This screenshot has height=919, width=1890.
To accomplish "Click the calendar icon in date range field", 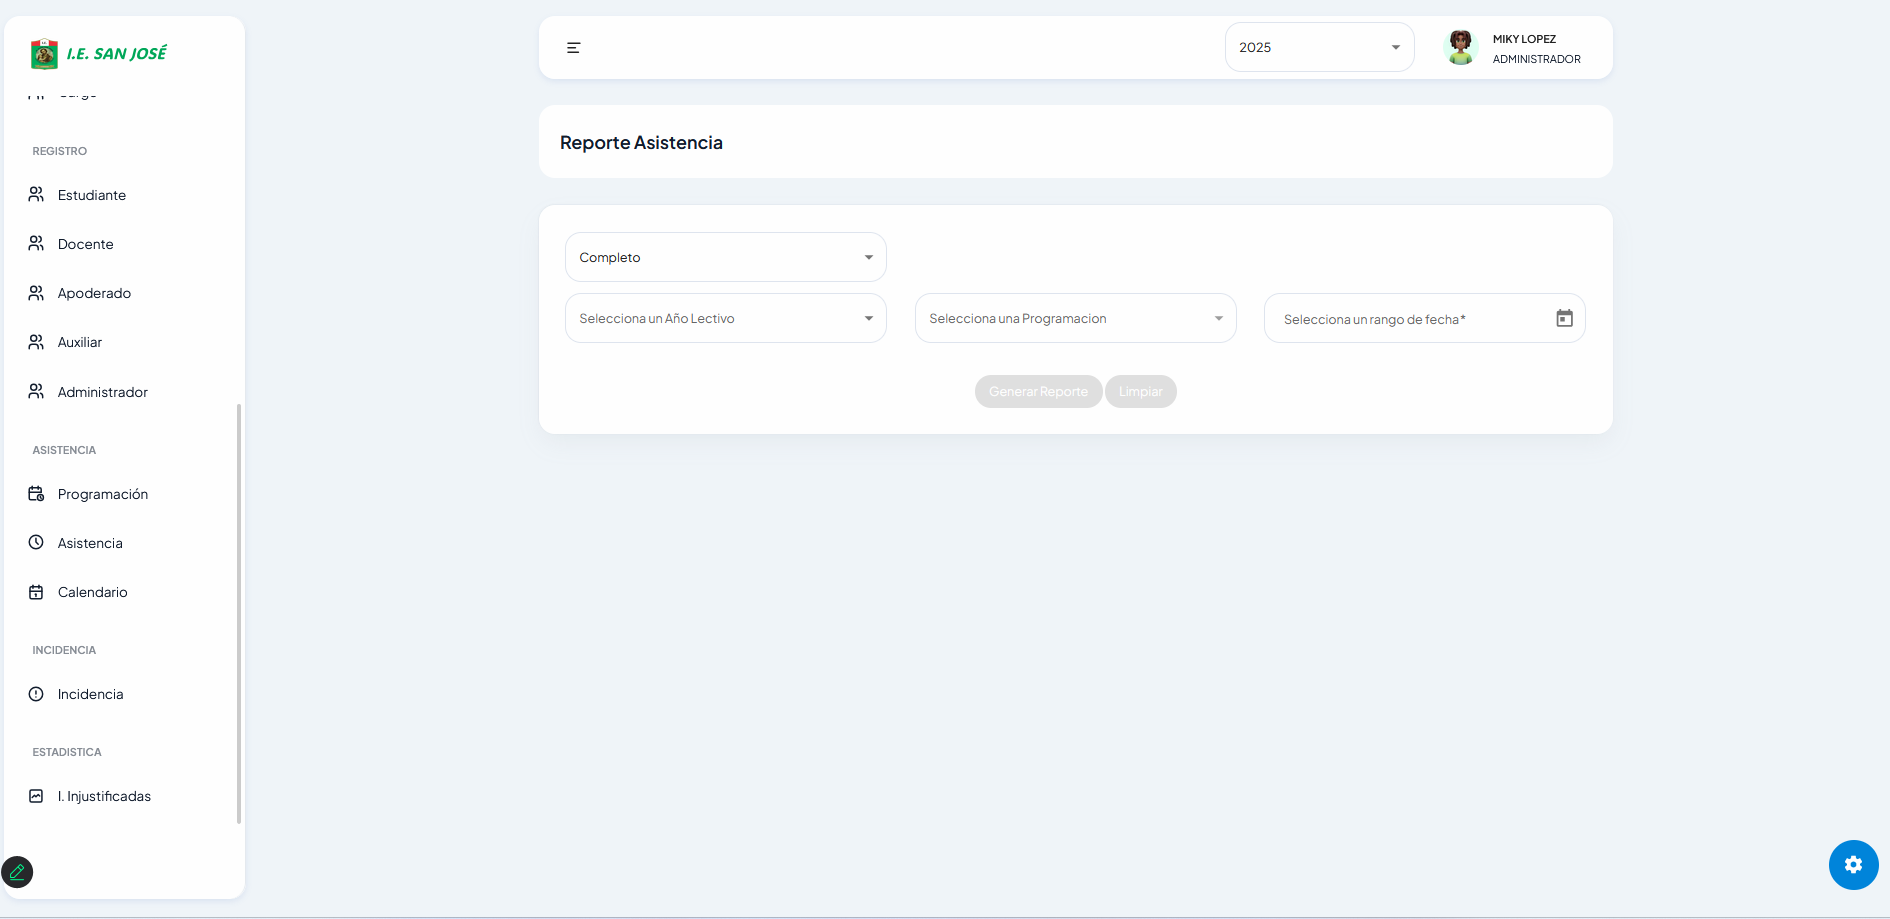I will [x=1564, y=318].
